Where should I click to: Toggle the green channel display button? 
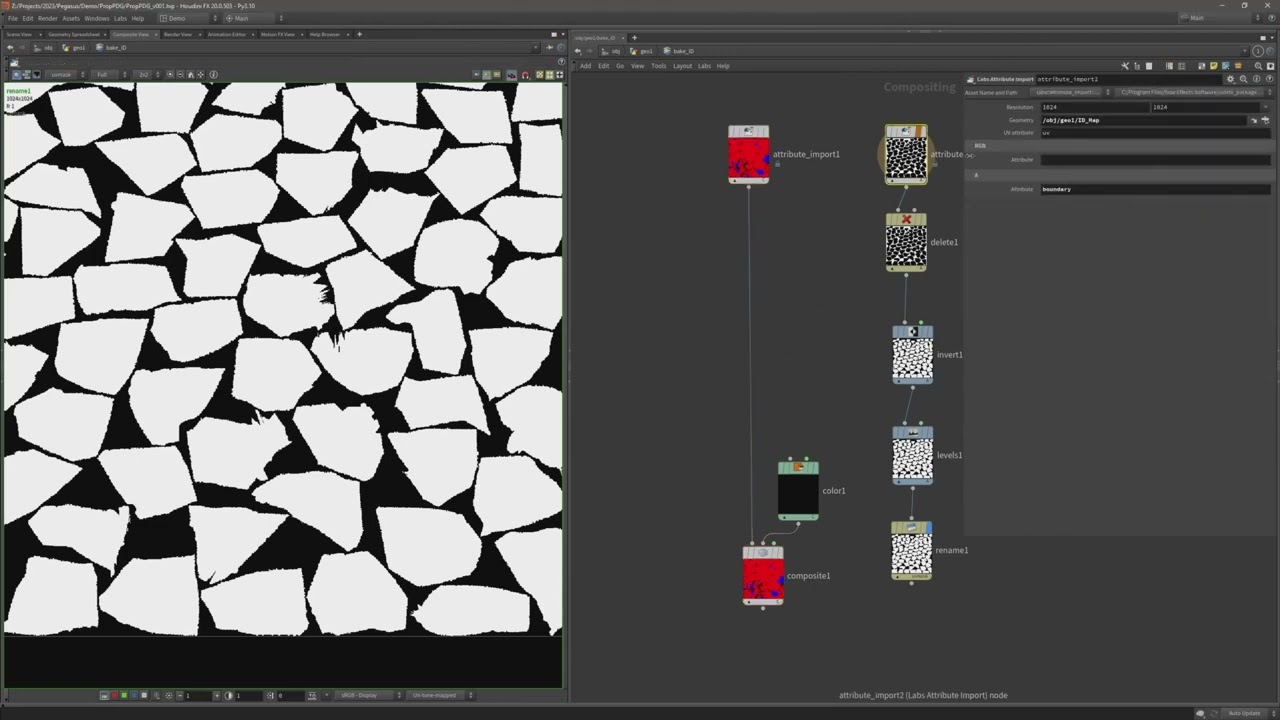[x=123, y=695]
